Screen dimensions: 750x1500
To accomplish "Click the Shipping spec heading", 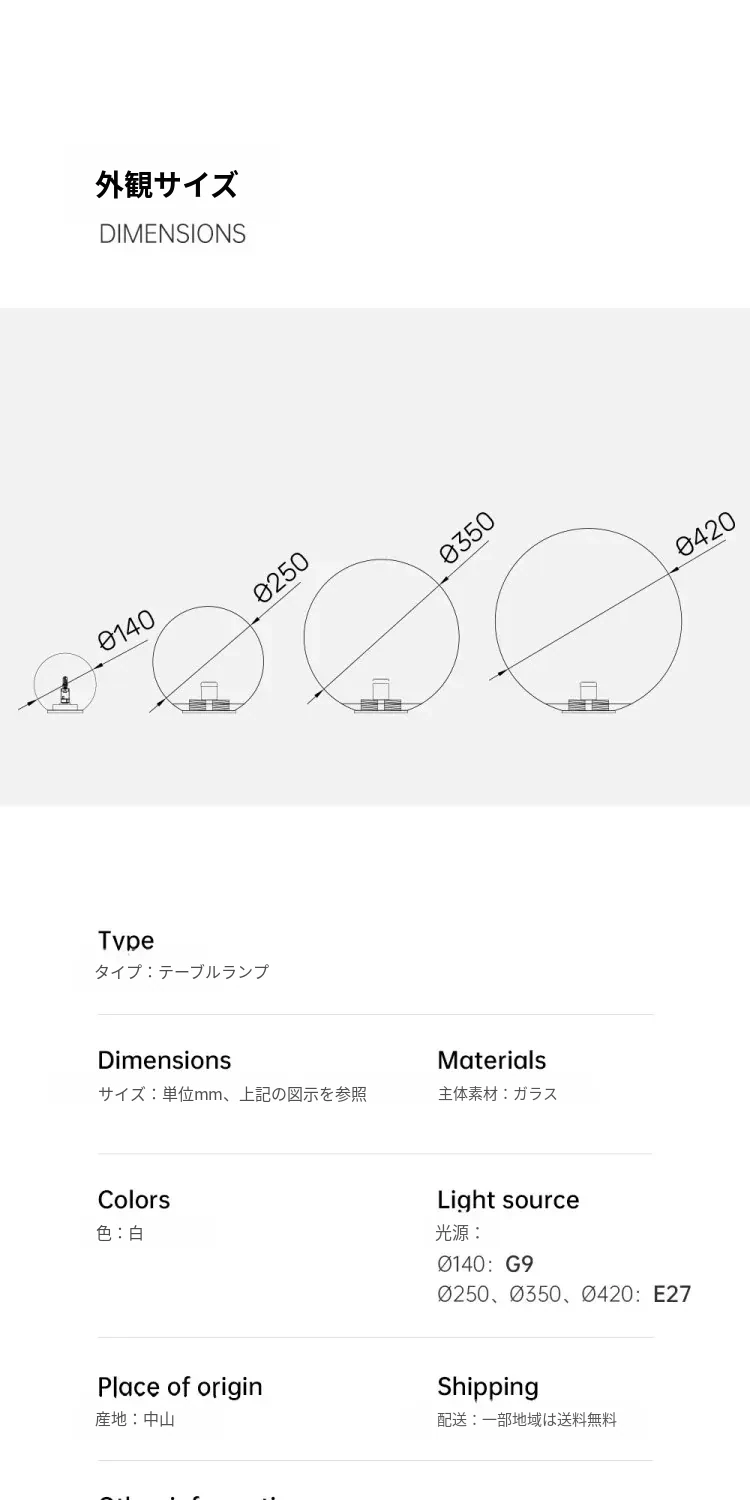I will (488, 1387).
